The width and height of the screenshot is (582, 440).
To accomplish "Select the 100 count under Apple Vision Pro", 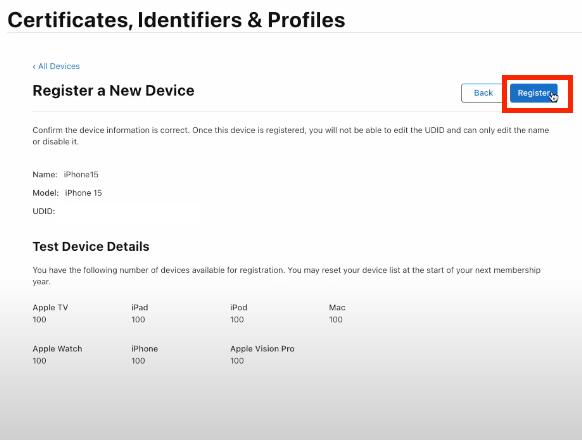I will pos(237,361).
